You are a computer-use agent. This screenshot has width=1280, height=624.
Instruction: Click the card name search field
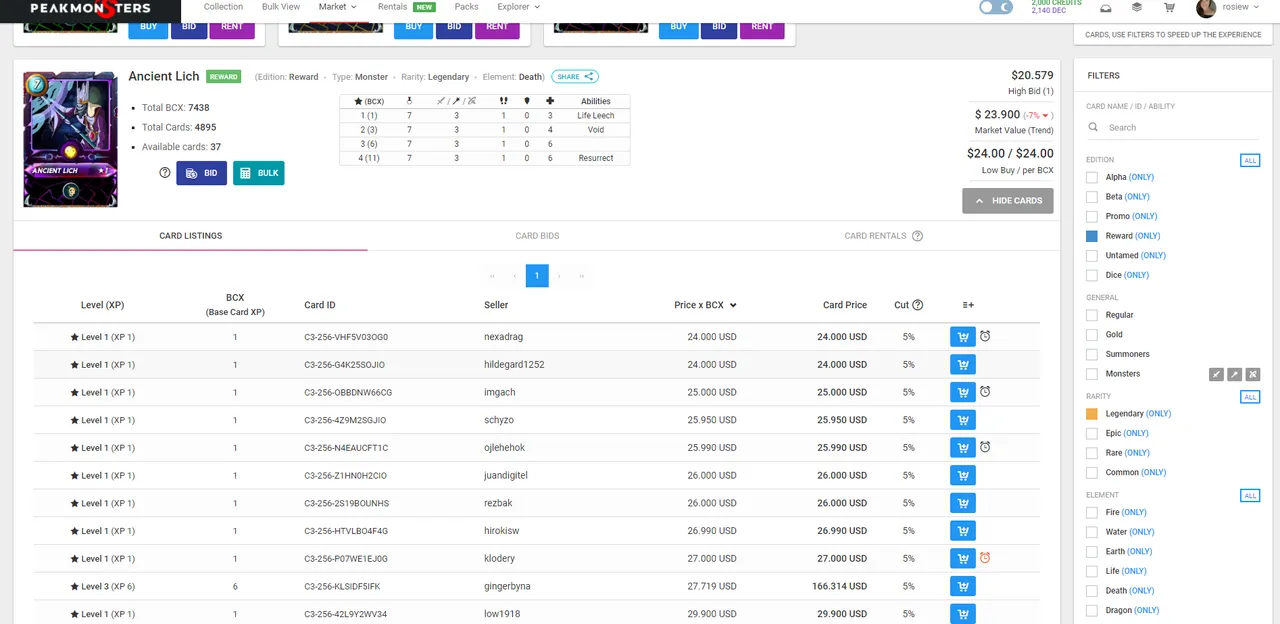point(1172,127)
